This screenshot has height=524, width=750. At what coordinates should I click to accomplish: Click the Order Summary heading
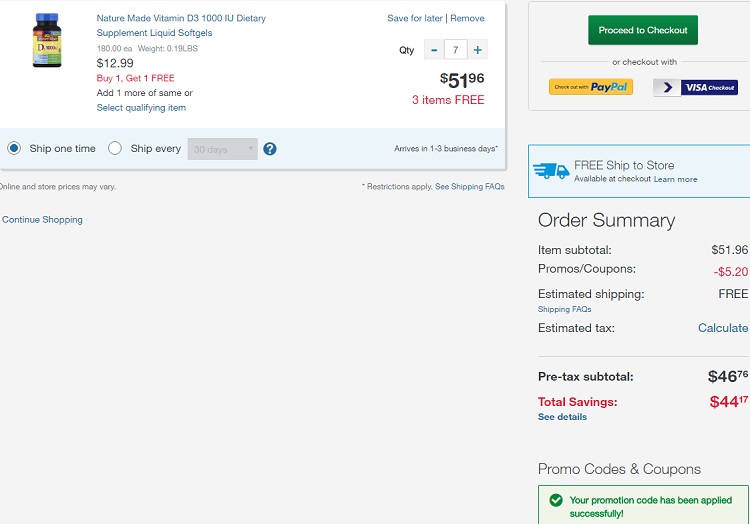pos(607,220)
